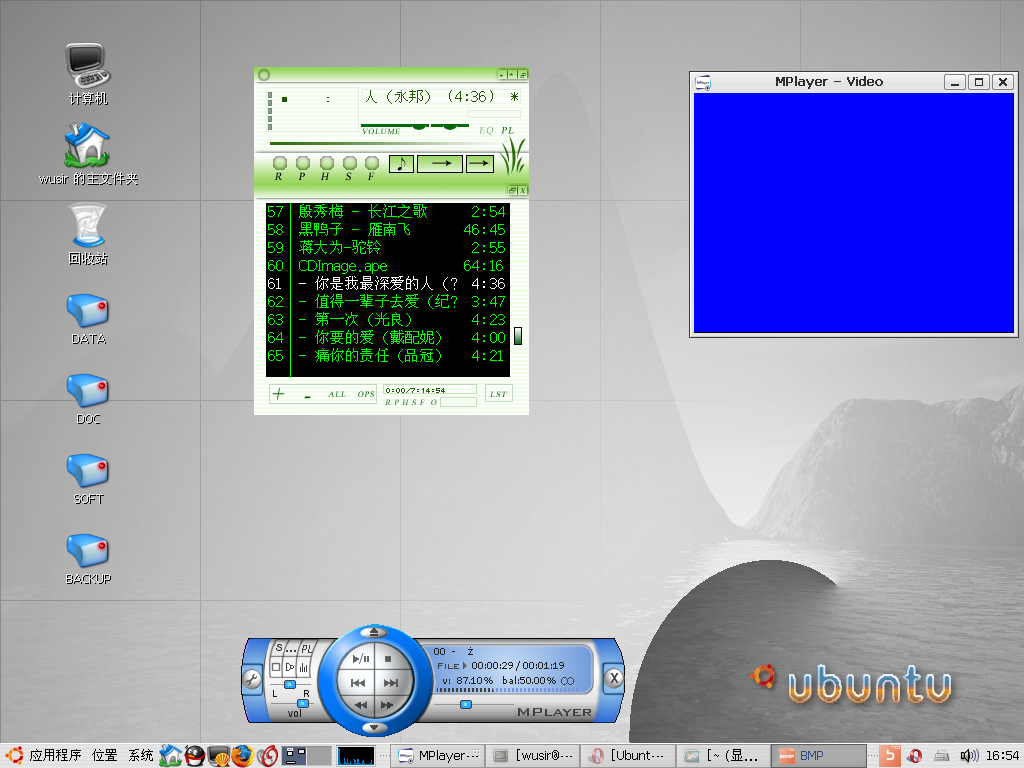This screenshot has height=768, width=1024.
Task: Toggle the F button in green player
Action: 372,163
